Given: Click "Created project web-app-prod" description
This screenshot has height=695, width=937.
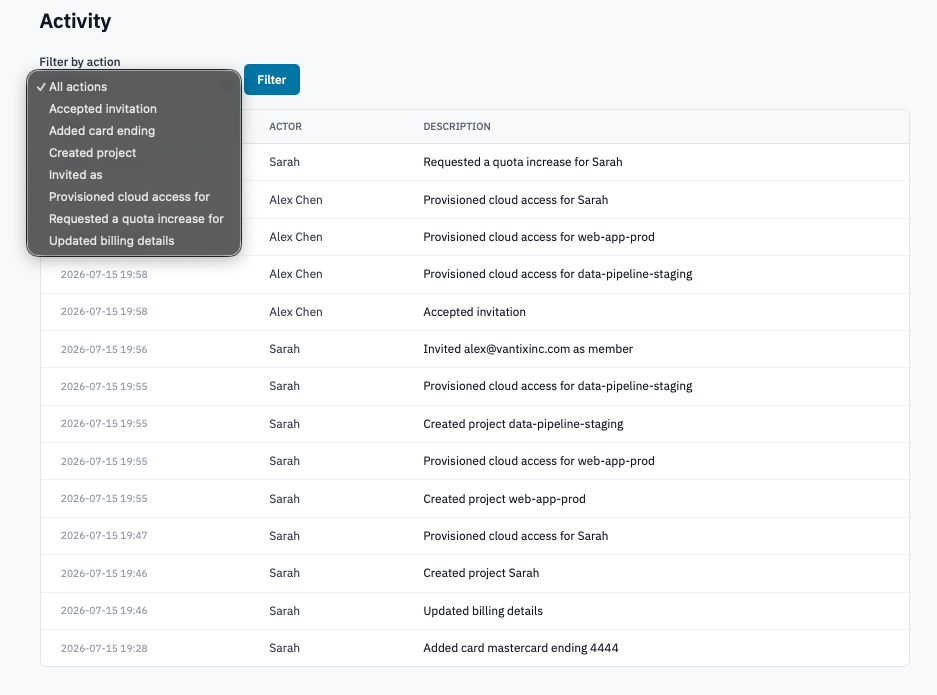Looking at the screenshot, I should click(504, 499).
